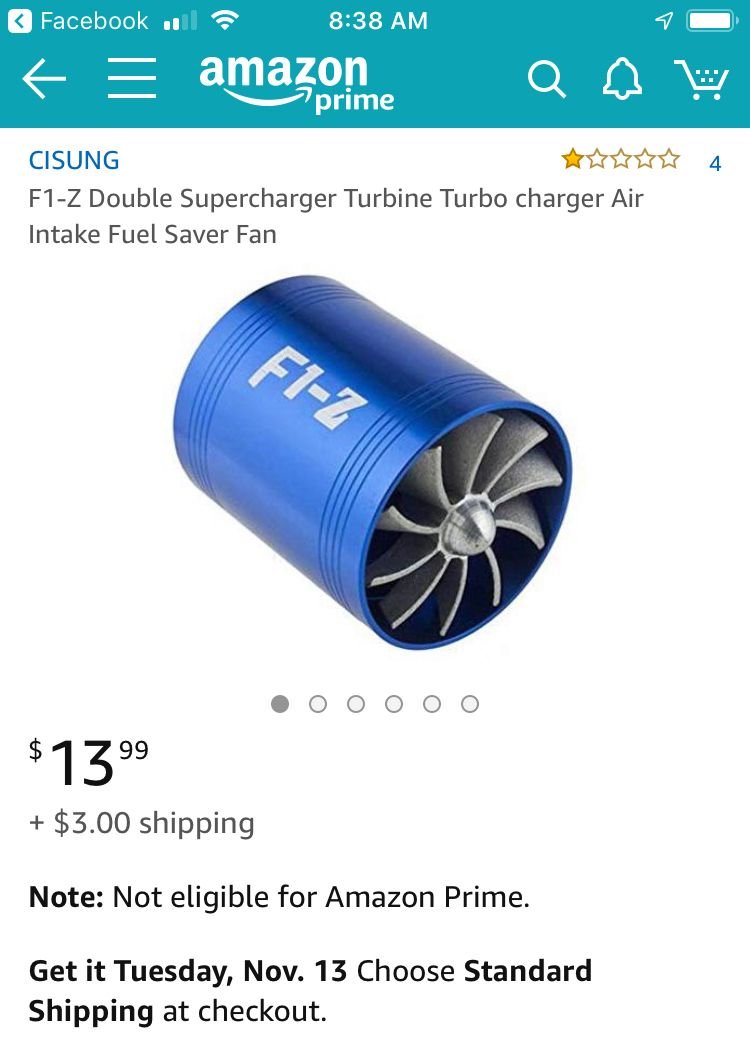The image size is (750, 1041).
Task: Open the search magnifier icon
Action: click(x=546, y=80)
